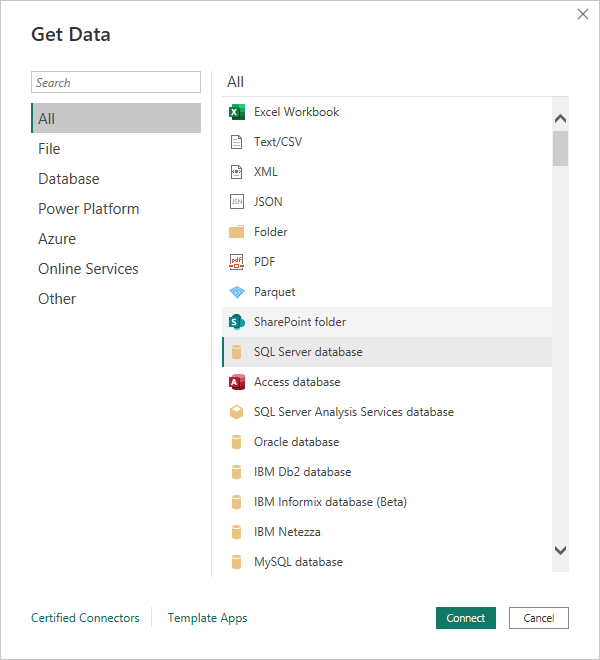Viewport: 600px width, 660px height.
Task: Click the PDF connector icon
Action: point(237,262)
